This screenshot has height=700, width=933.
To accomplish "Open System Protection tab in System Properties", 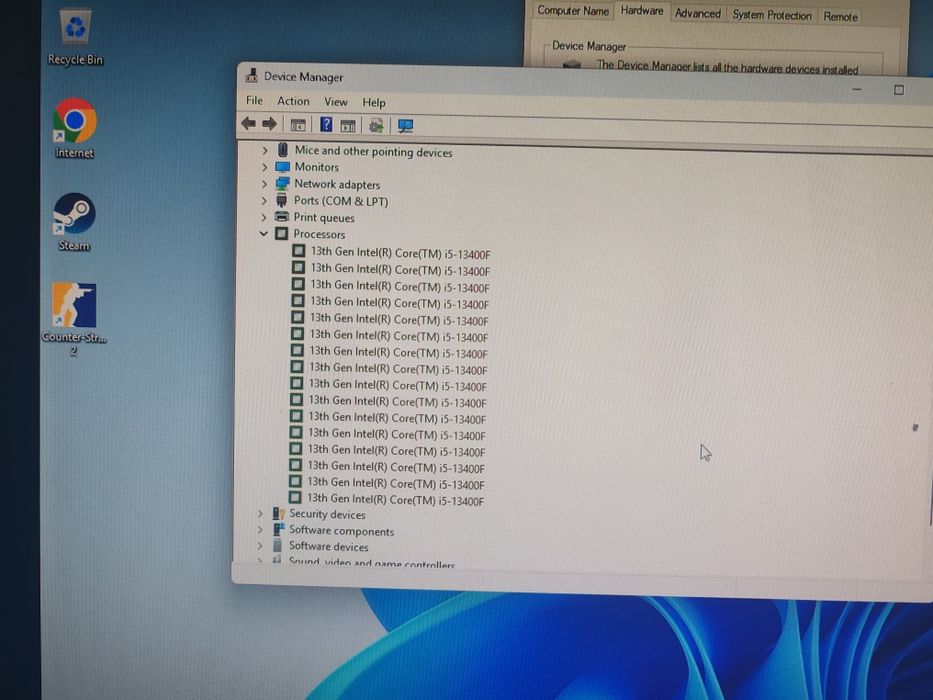I will tap(772, 15).
